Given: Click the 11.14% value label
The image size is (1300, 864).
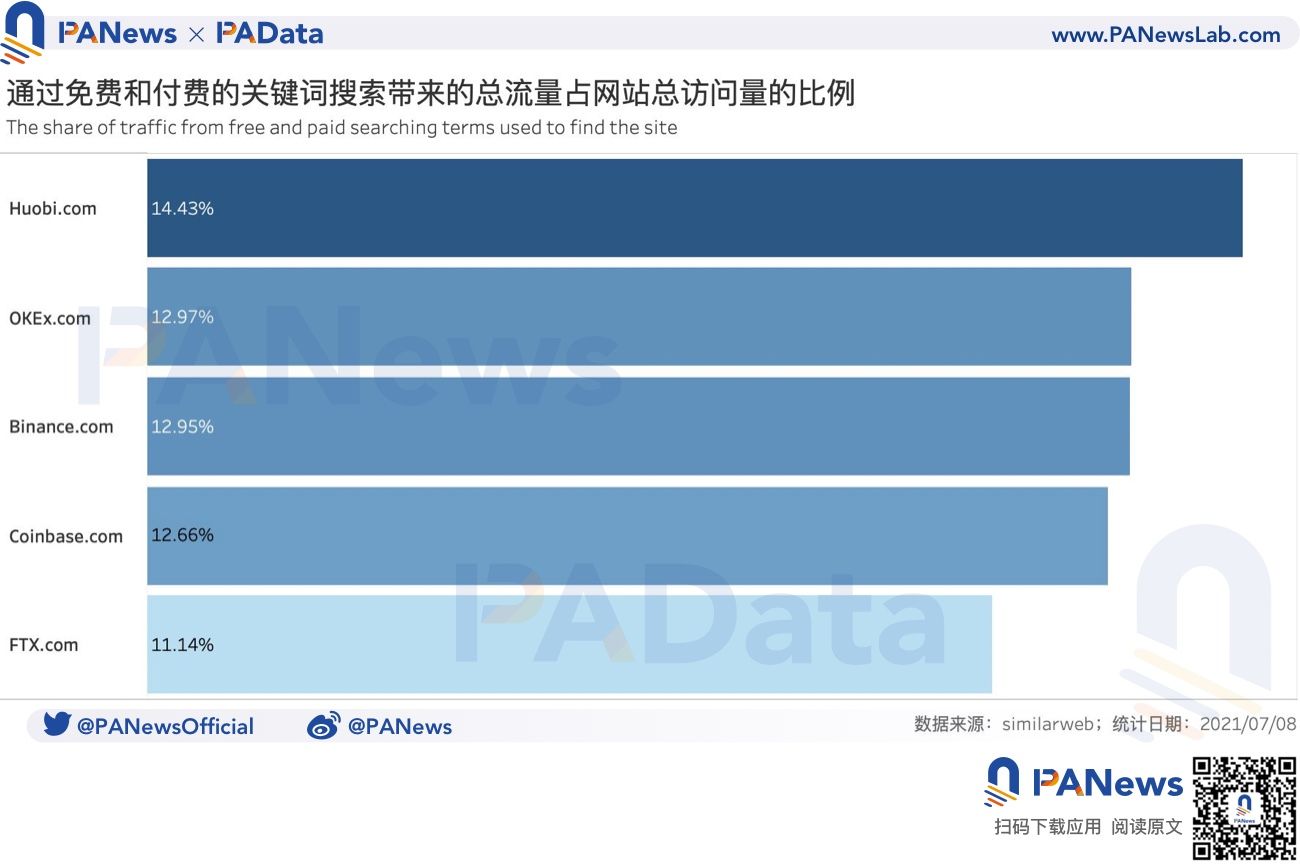Looking at the screenshot, I should pyautogui.click(x=182, y=645).
